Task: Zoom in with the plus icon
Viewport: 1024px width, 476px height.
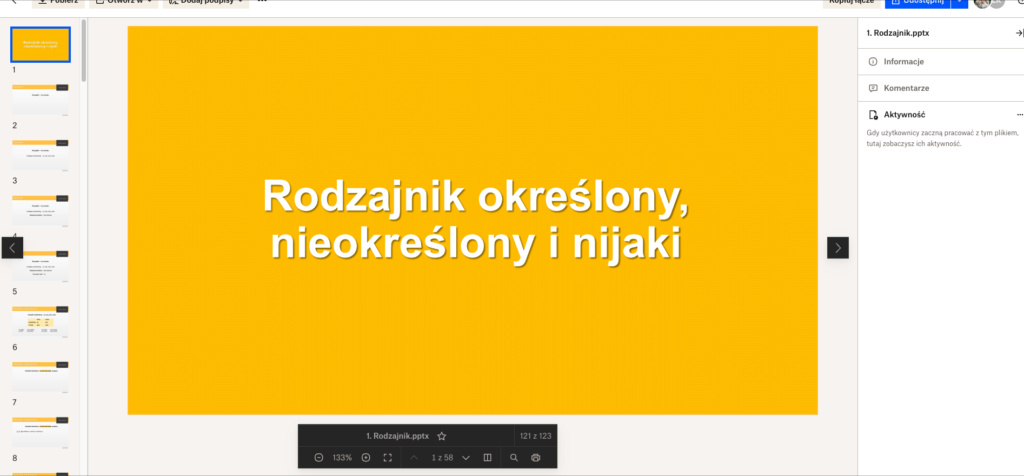Action: click(x=366, y=457)
